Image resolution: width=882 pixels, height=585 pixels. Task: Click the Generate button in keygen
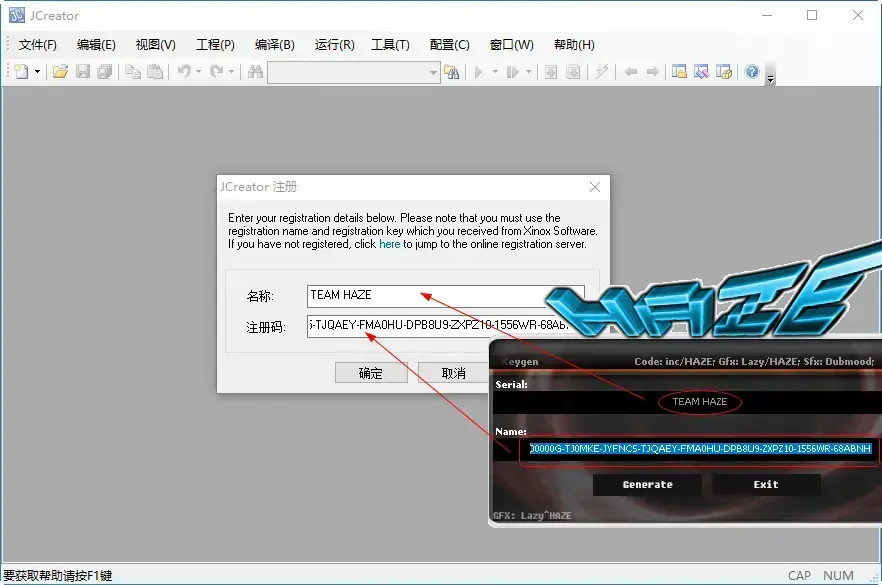coord(647,484)
